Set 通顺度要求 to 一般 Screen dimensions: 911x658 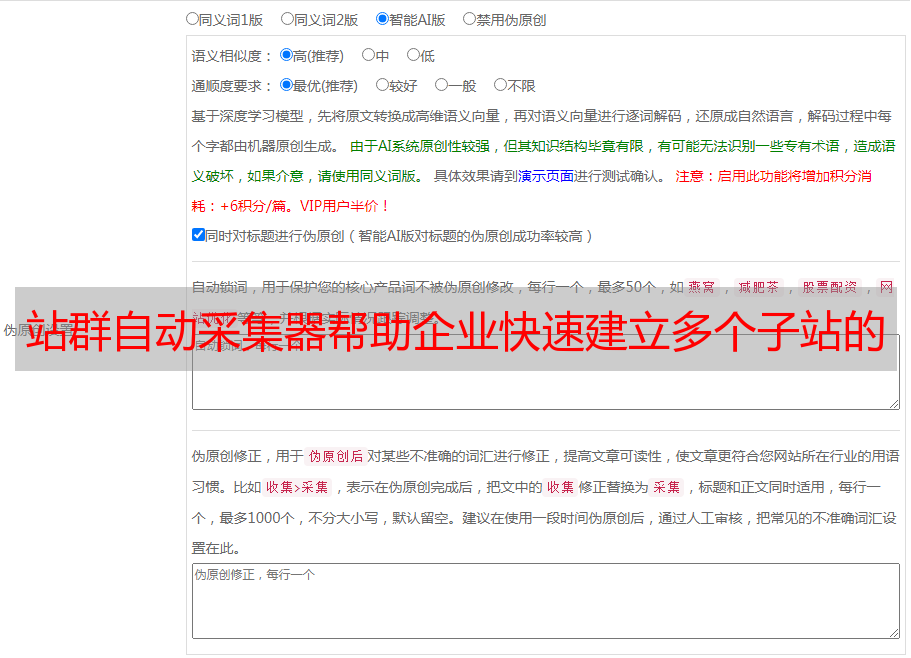[x=442, y=85]
